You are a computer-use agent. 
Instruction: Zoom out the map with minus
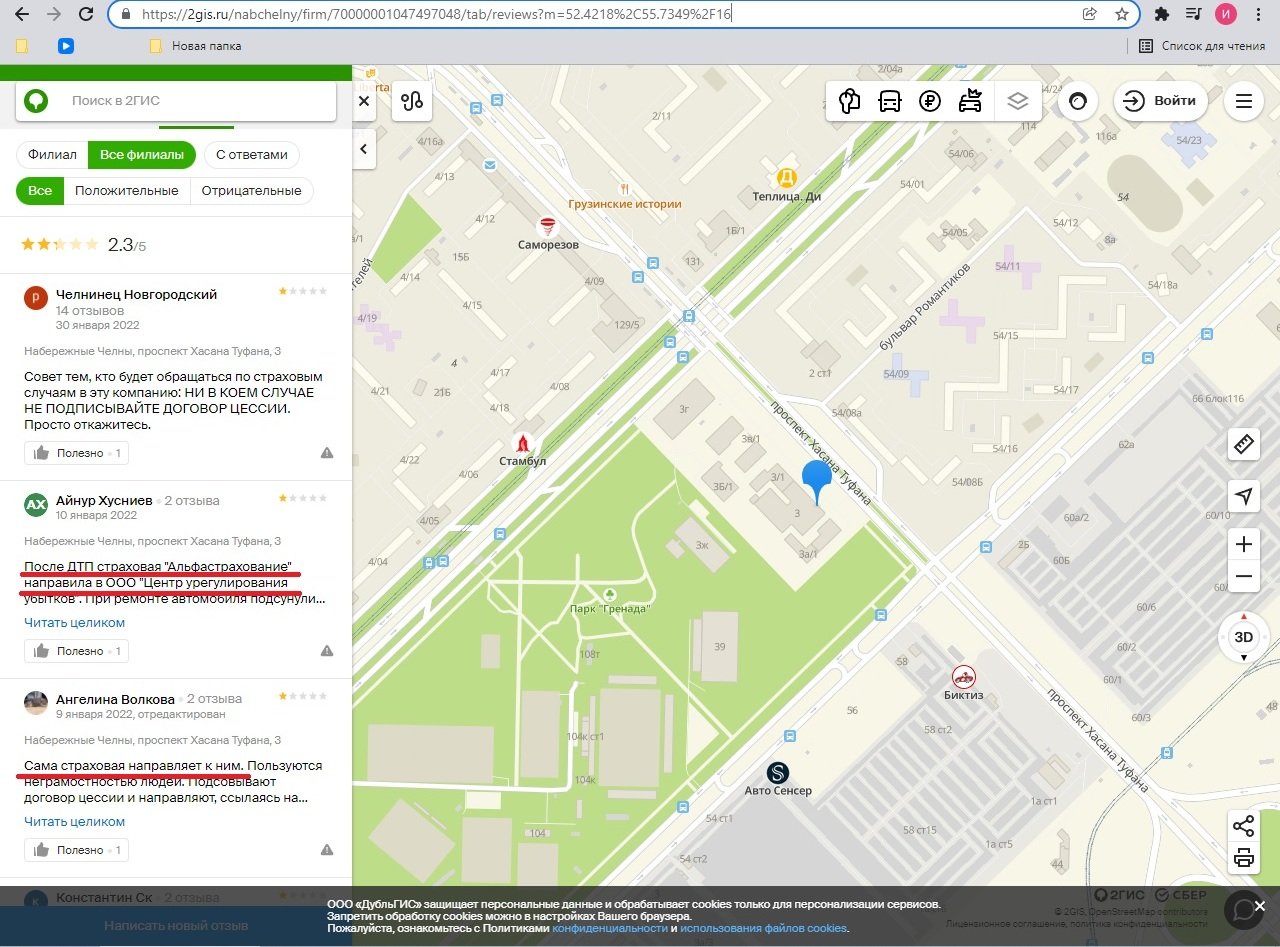pos(1244,577)
